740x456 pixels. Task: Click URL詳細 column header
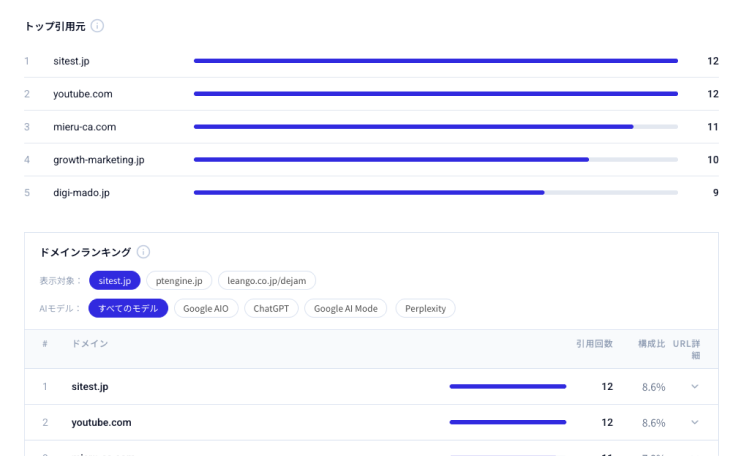[x=687, y=349]
